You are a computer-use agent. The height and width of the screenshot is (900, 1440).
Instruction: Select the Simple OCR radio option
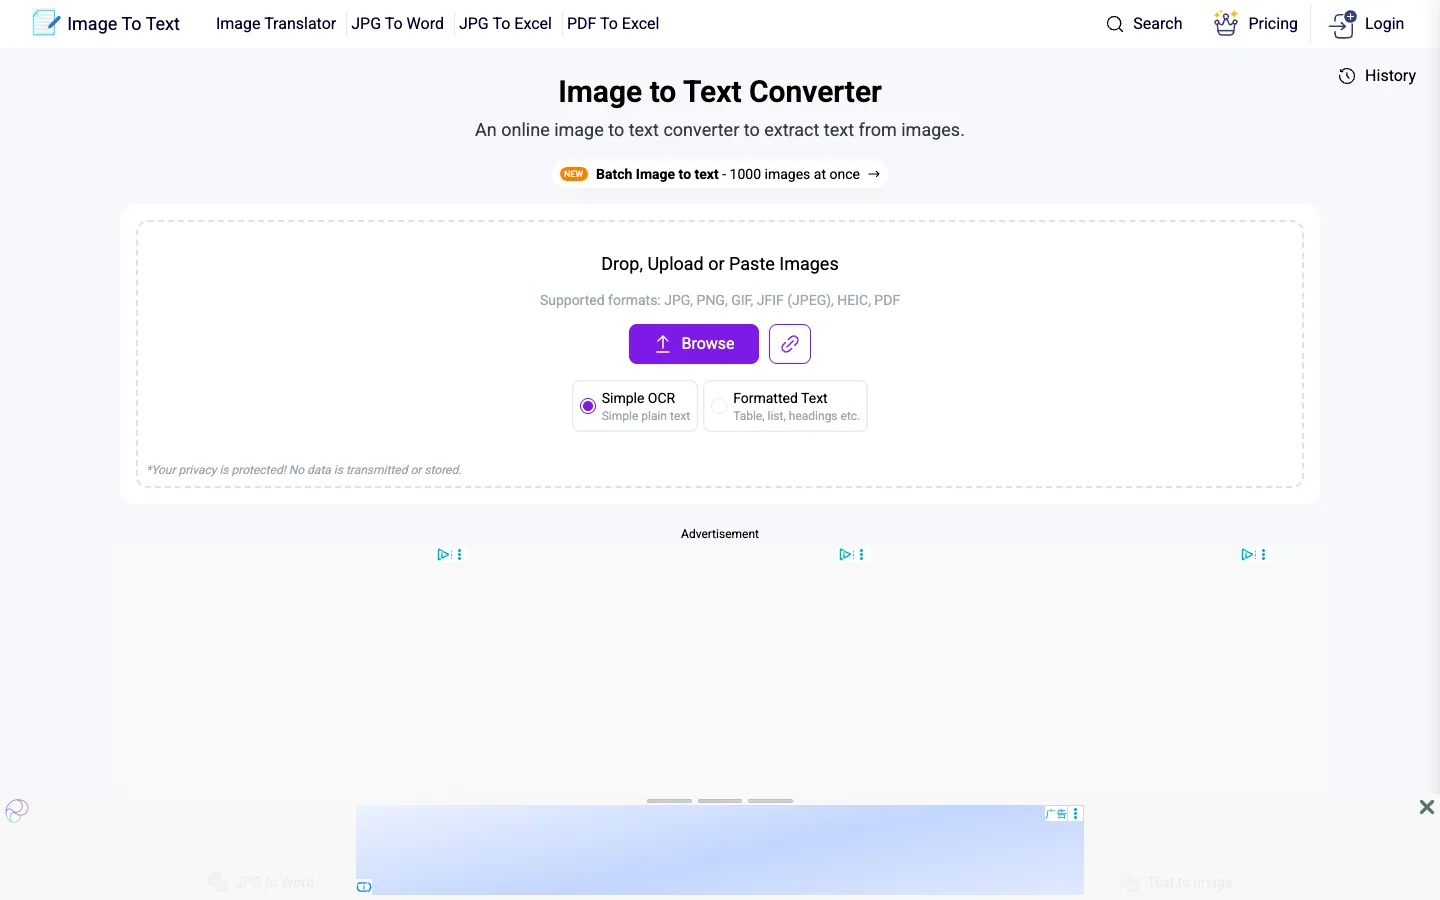(588, 406)
